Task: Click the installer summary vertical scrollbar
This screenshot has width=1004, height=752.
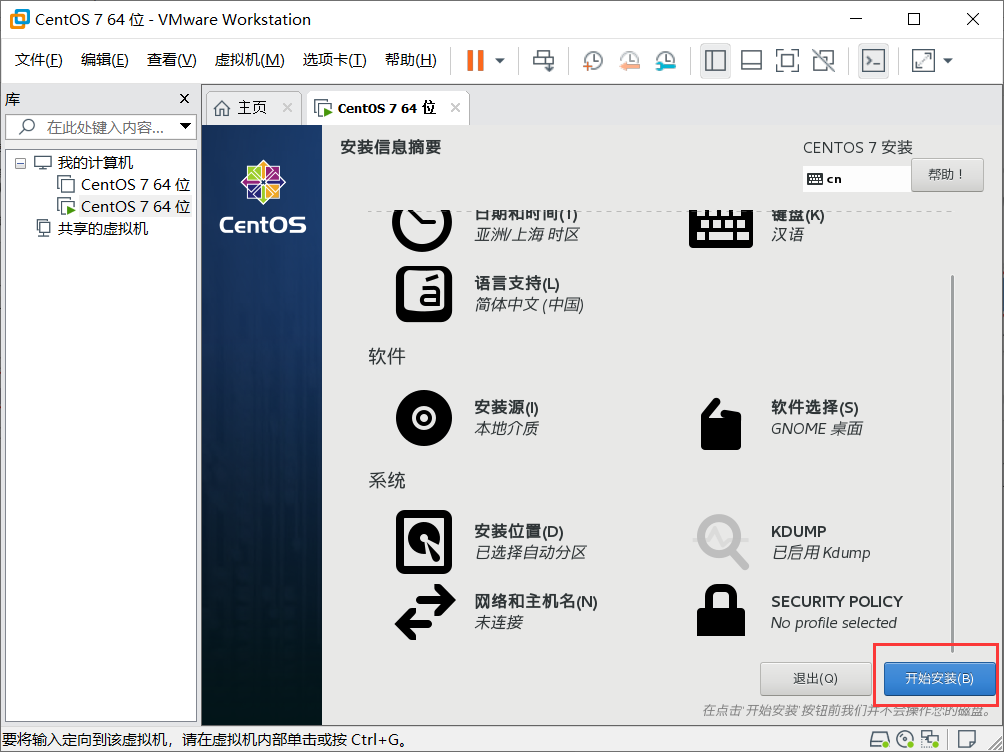Action: [x=953, y=464]
